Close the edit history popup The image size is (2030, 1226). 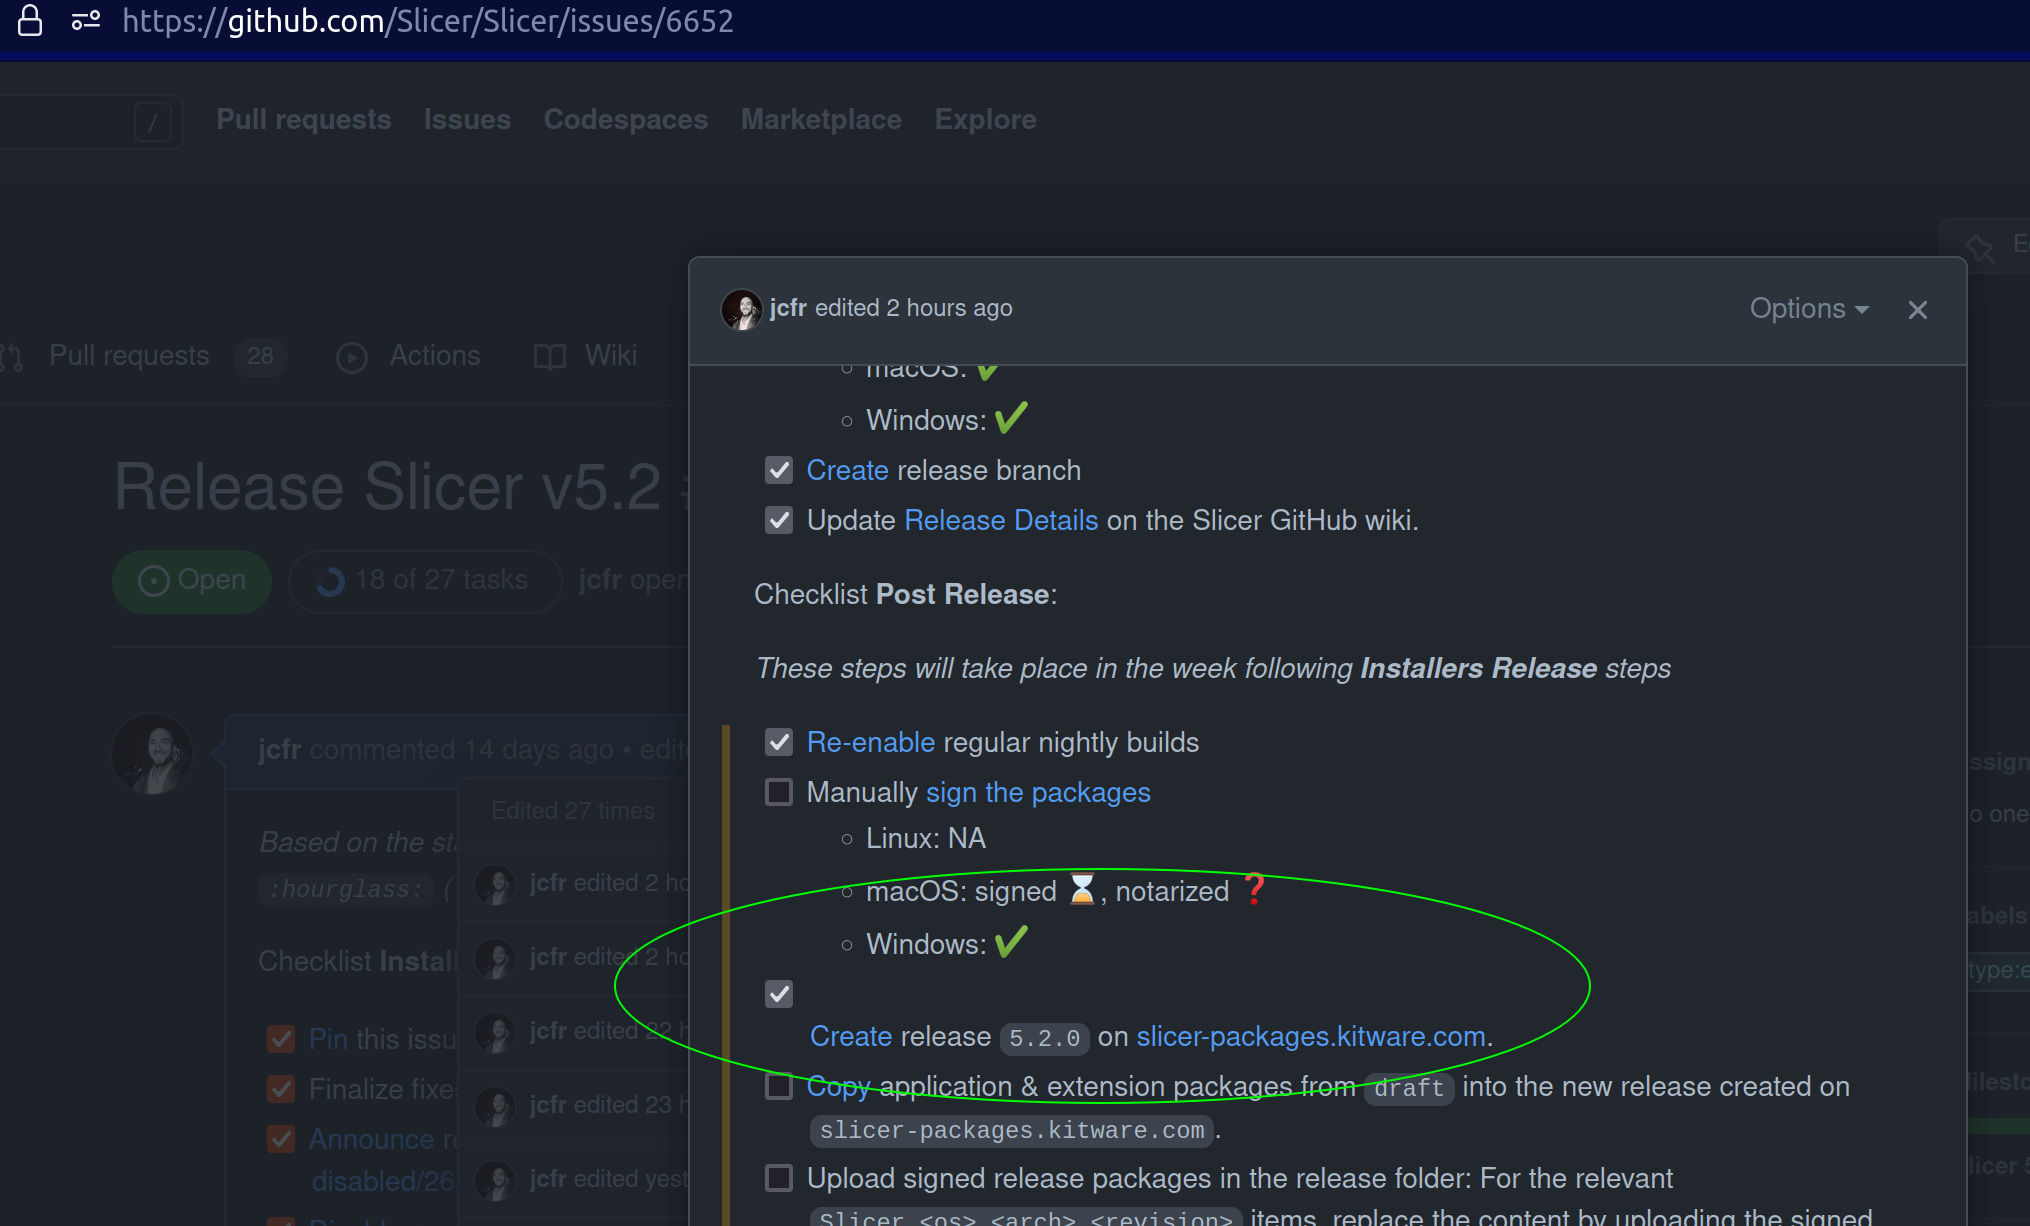click(1917, 310)
